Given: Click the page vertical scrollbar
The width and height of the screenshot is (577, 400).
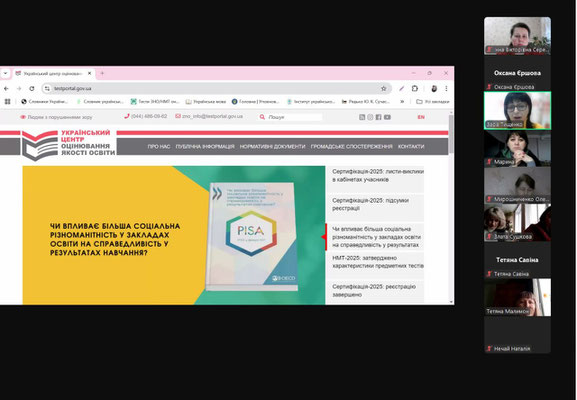Looking at the screenshot, I should (x=451, y=135).
